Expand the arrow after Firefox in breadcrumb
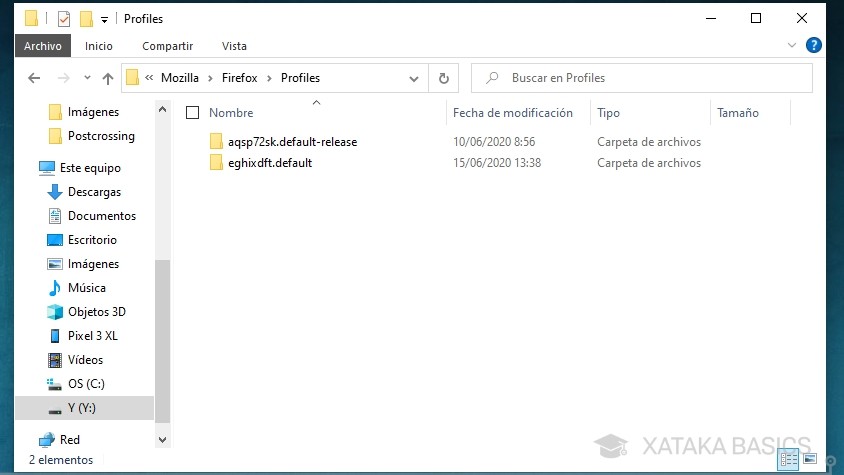 click(269, 79)
